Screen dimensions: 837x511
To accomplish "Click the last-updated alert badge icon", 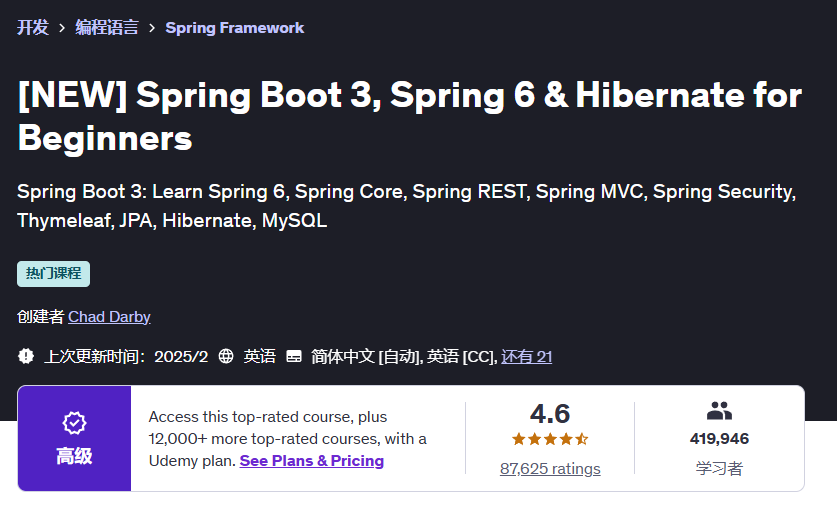I will pos(26,356).
